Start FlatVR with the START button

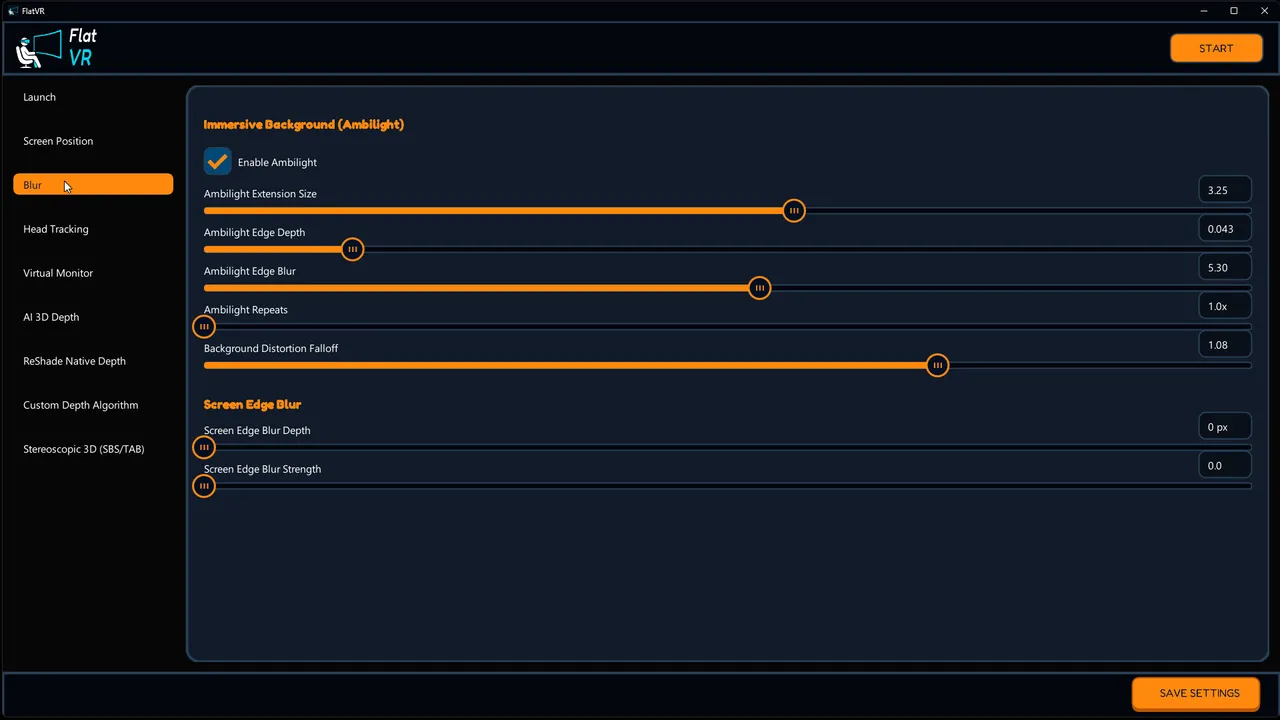pyautogui.click(x=1216, y=48)
